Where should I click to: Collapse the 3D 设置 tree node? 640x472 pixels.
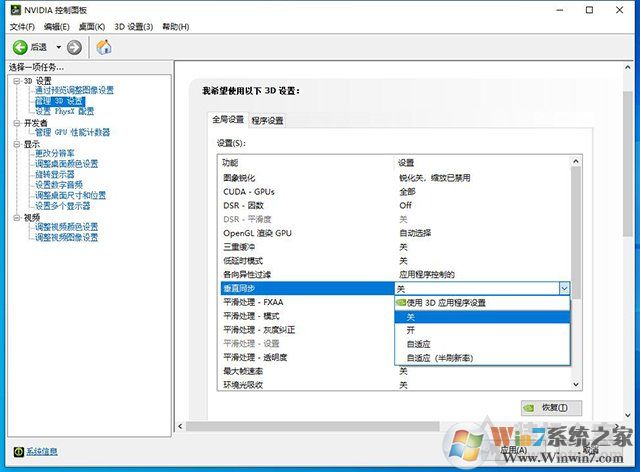[16, 80]
